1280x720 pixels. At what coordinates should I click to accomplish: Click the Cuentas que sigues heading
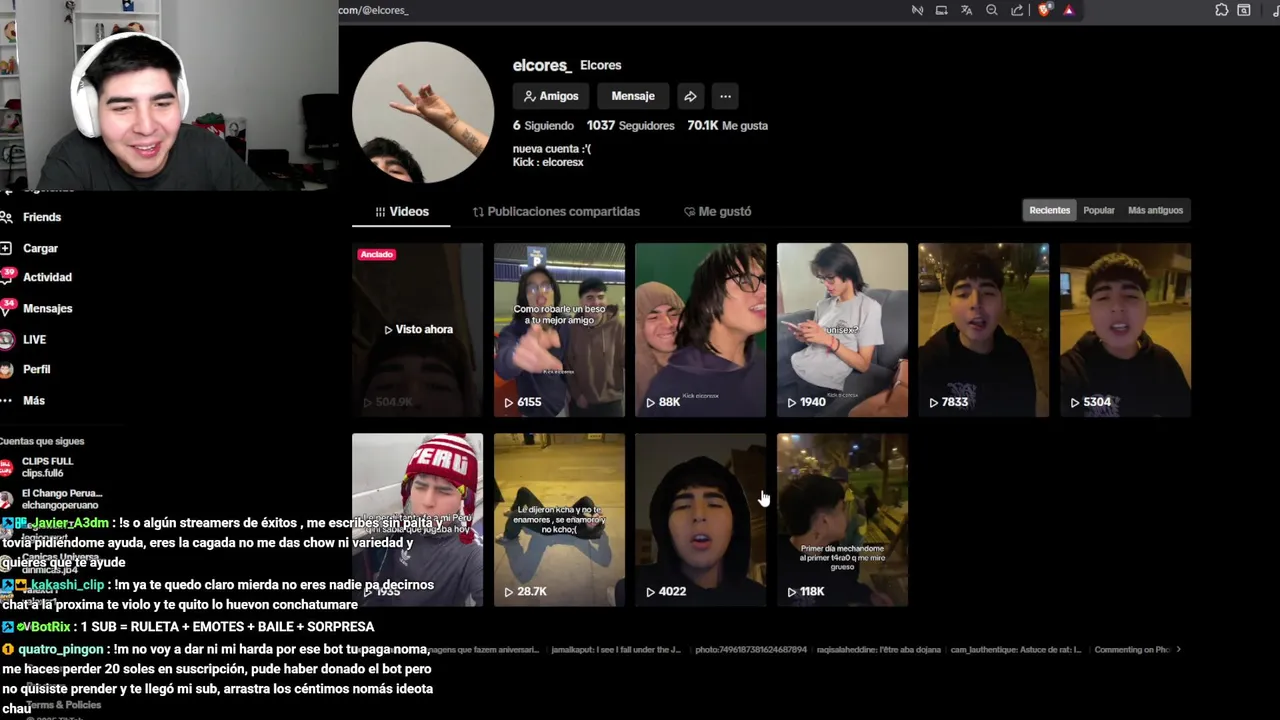pos(42,441)
